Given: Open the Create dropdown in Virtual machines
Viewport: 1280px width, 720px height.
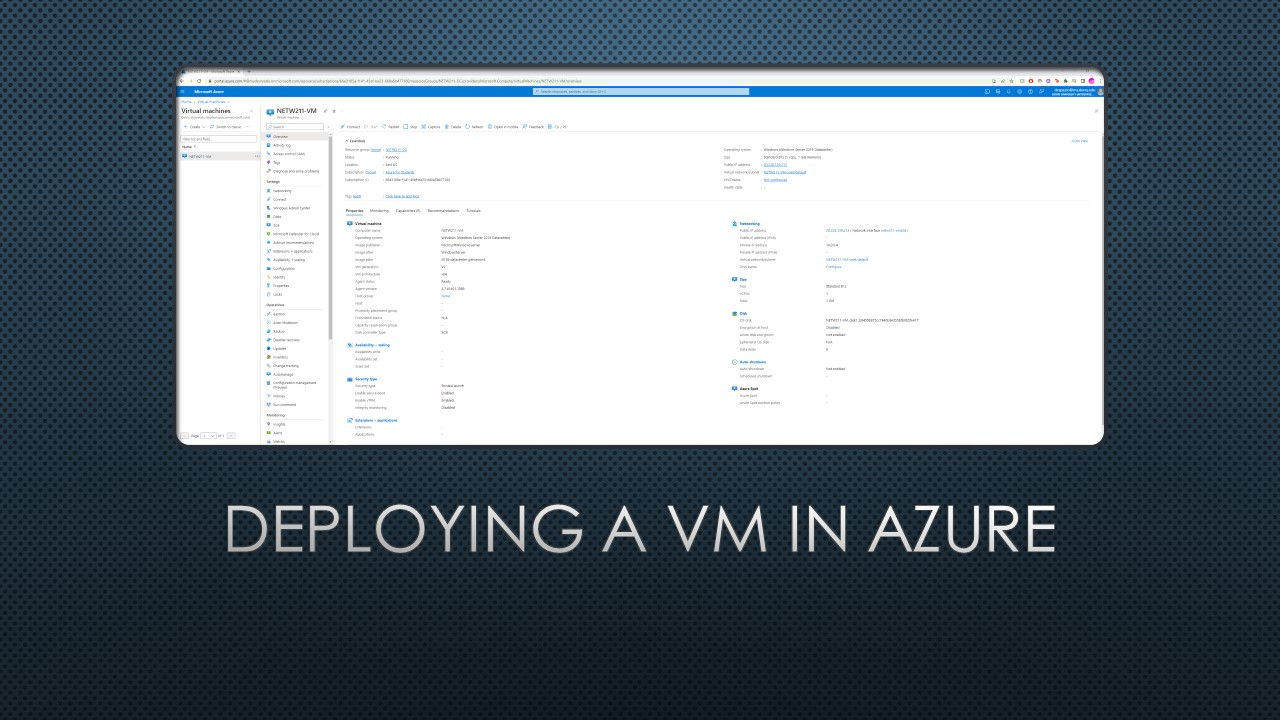Looking at the screenshot, I should [194, 127].
